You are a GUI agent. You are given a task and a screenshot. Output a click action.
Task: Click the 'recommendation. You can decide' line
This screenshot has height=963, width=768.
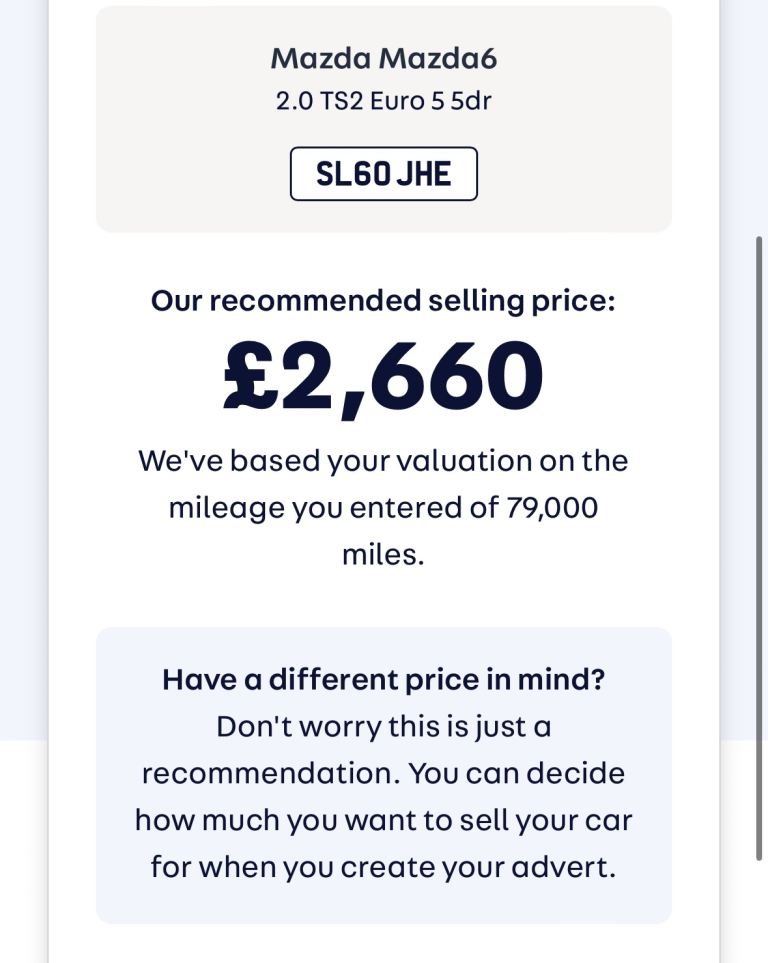point(383,773)
